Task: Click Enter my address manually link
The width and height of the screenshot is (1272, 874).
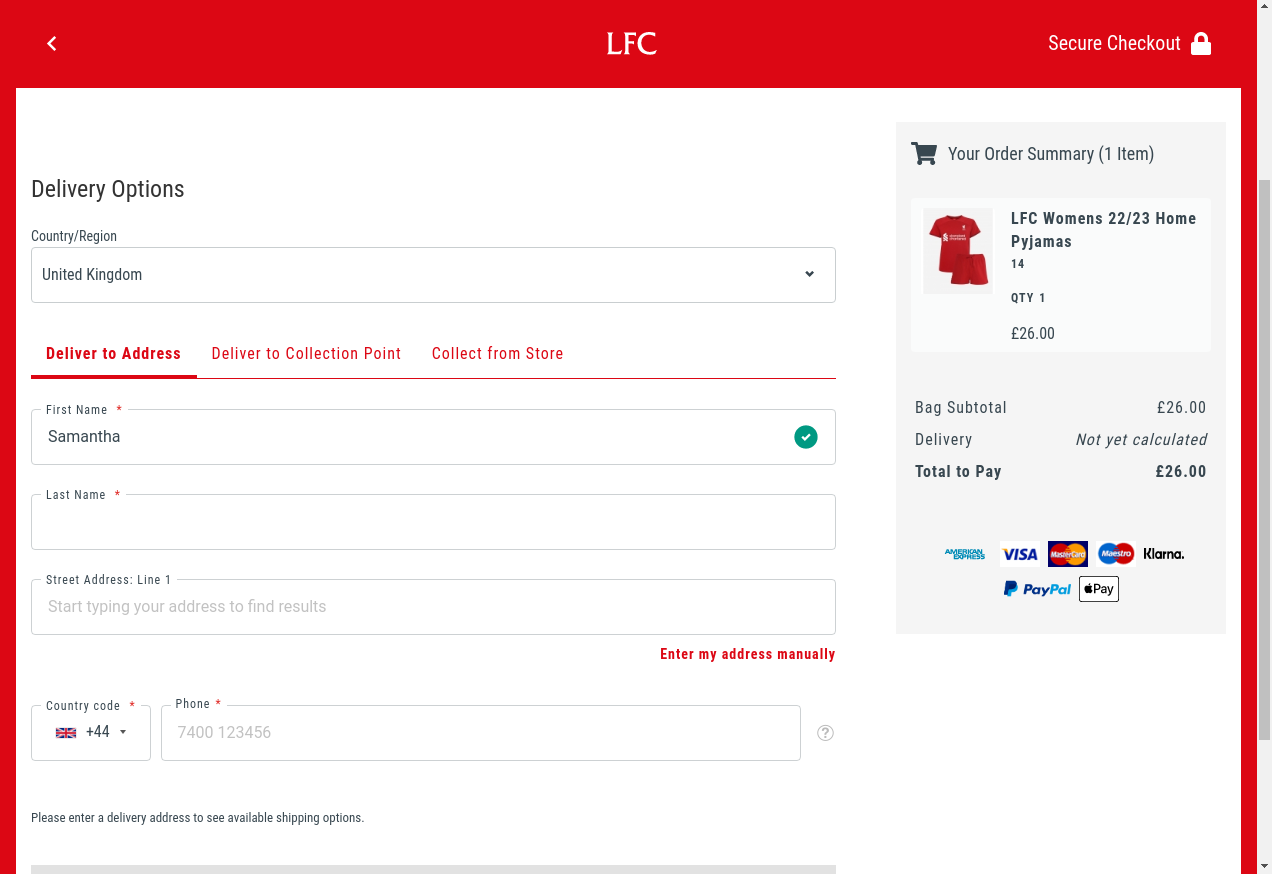Action: (x=747, y=654)
